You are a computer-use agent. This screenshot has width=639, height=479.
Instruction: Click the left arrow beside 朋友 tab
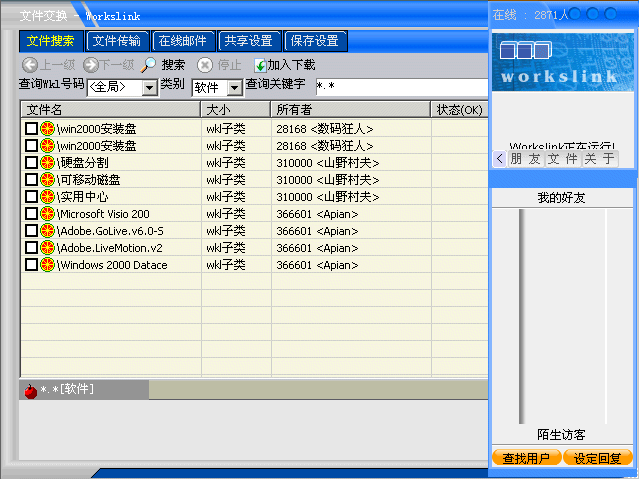(x=500, y=159)
